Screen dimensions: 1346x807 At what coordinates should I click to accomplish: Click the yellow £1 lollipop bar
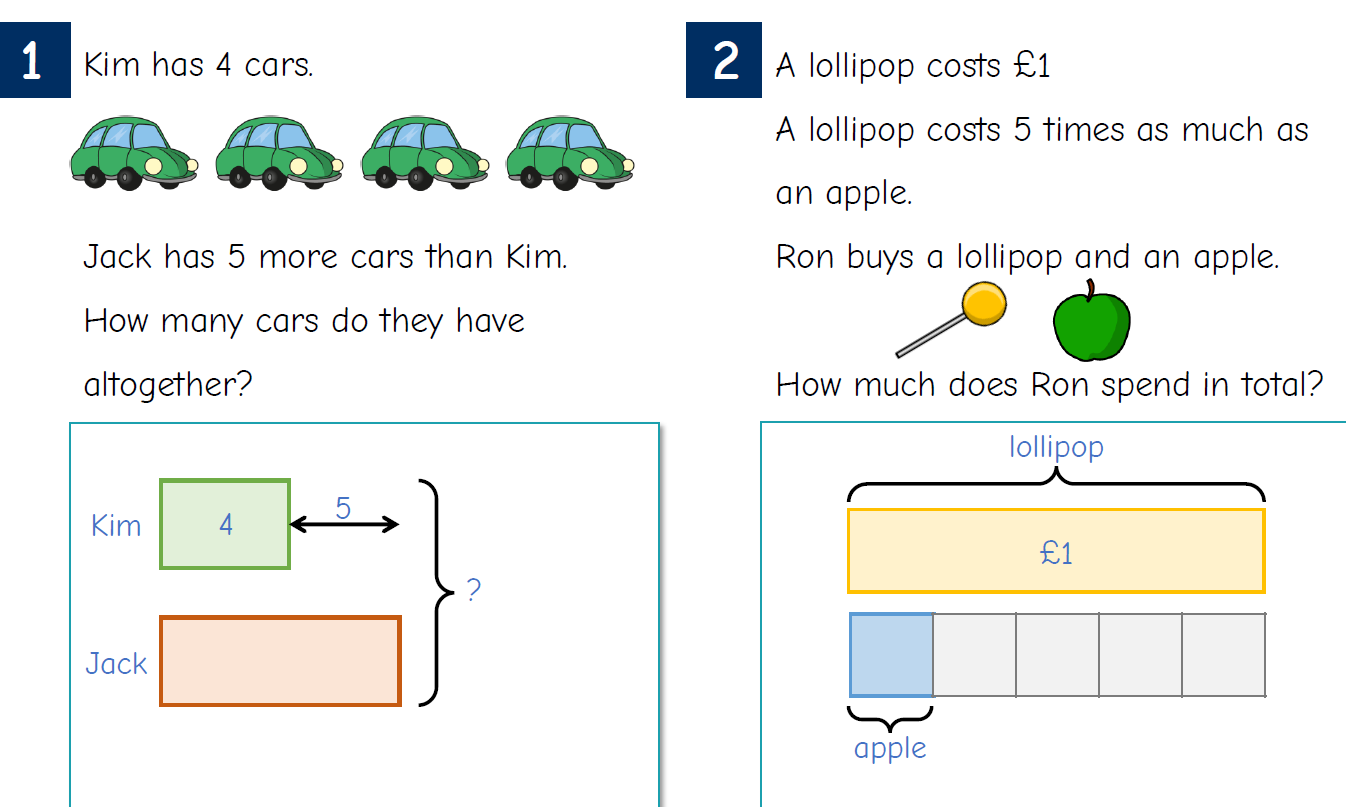click(x=1056, y=551)
